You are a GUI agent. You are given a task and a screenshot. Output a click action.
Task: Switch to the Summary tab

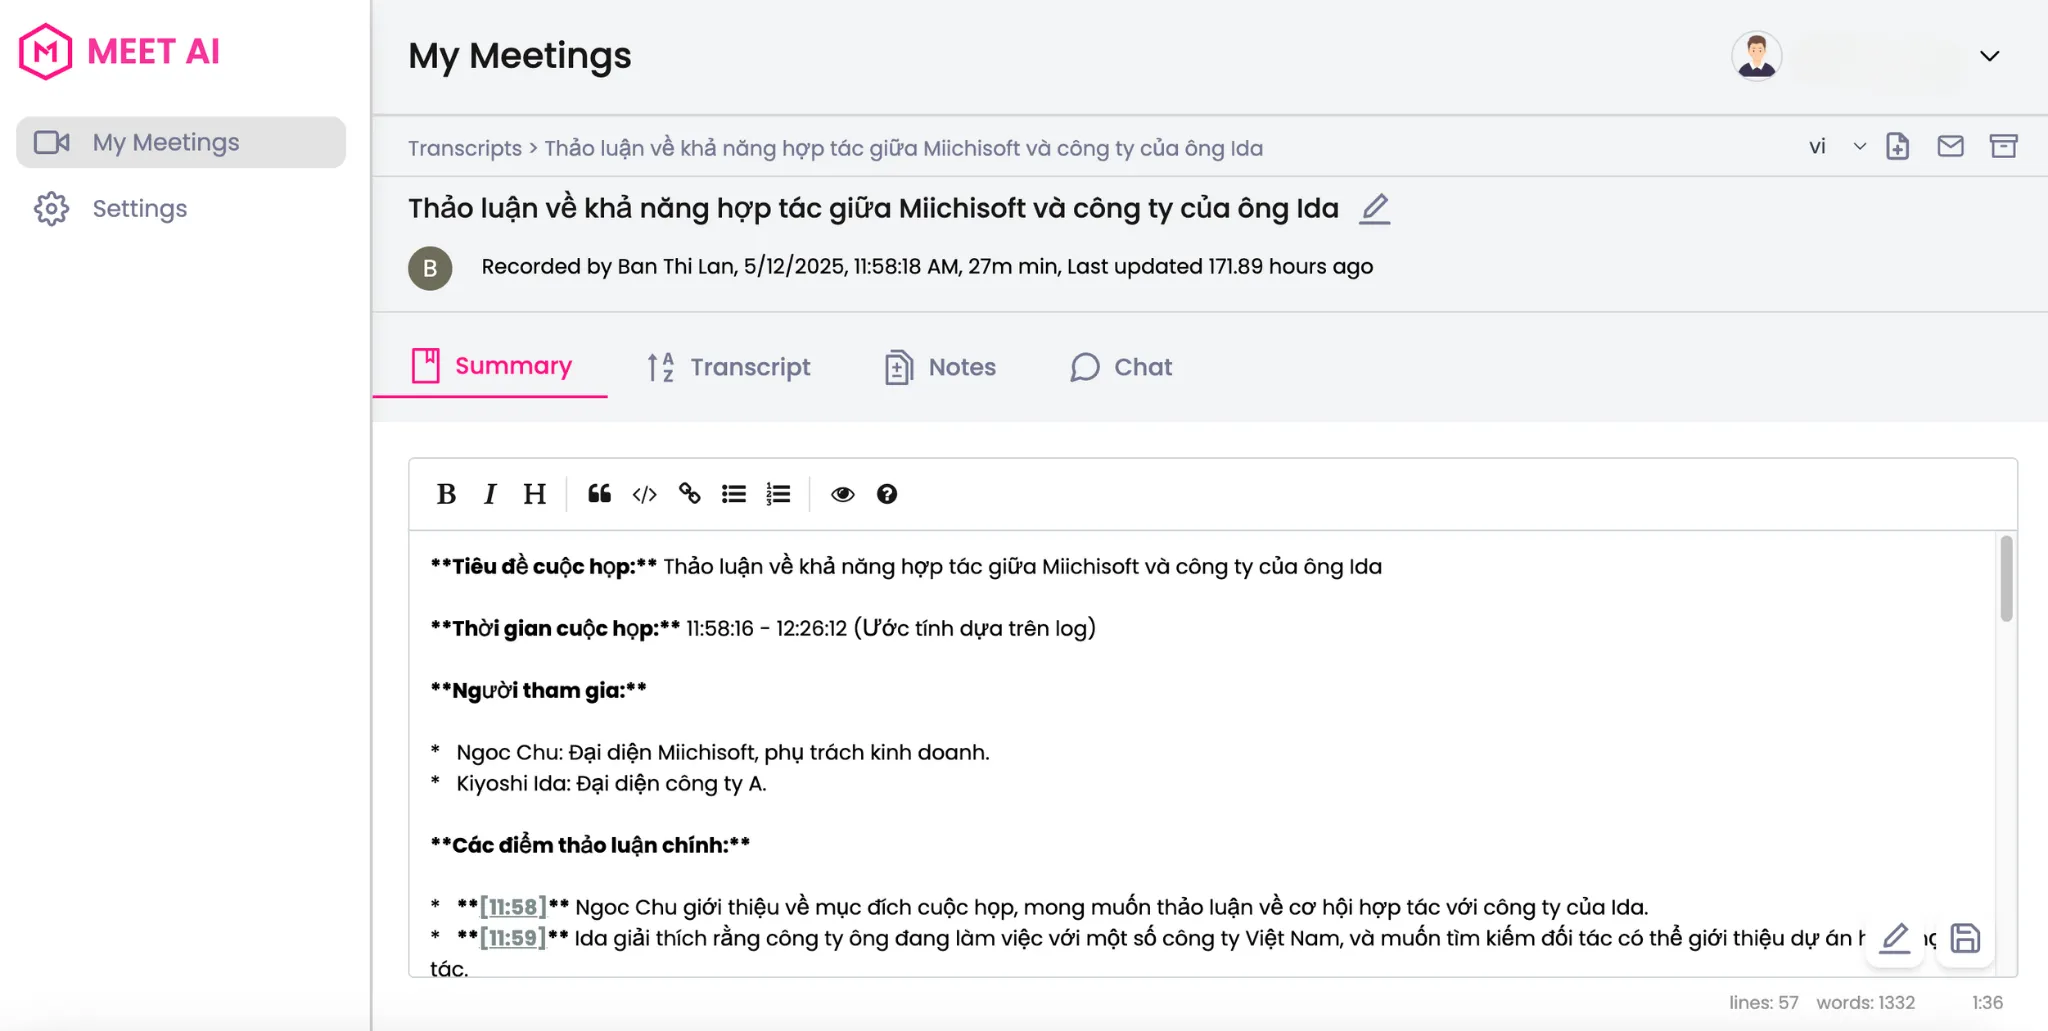[x=491, y=366]
